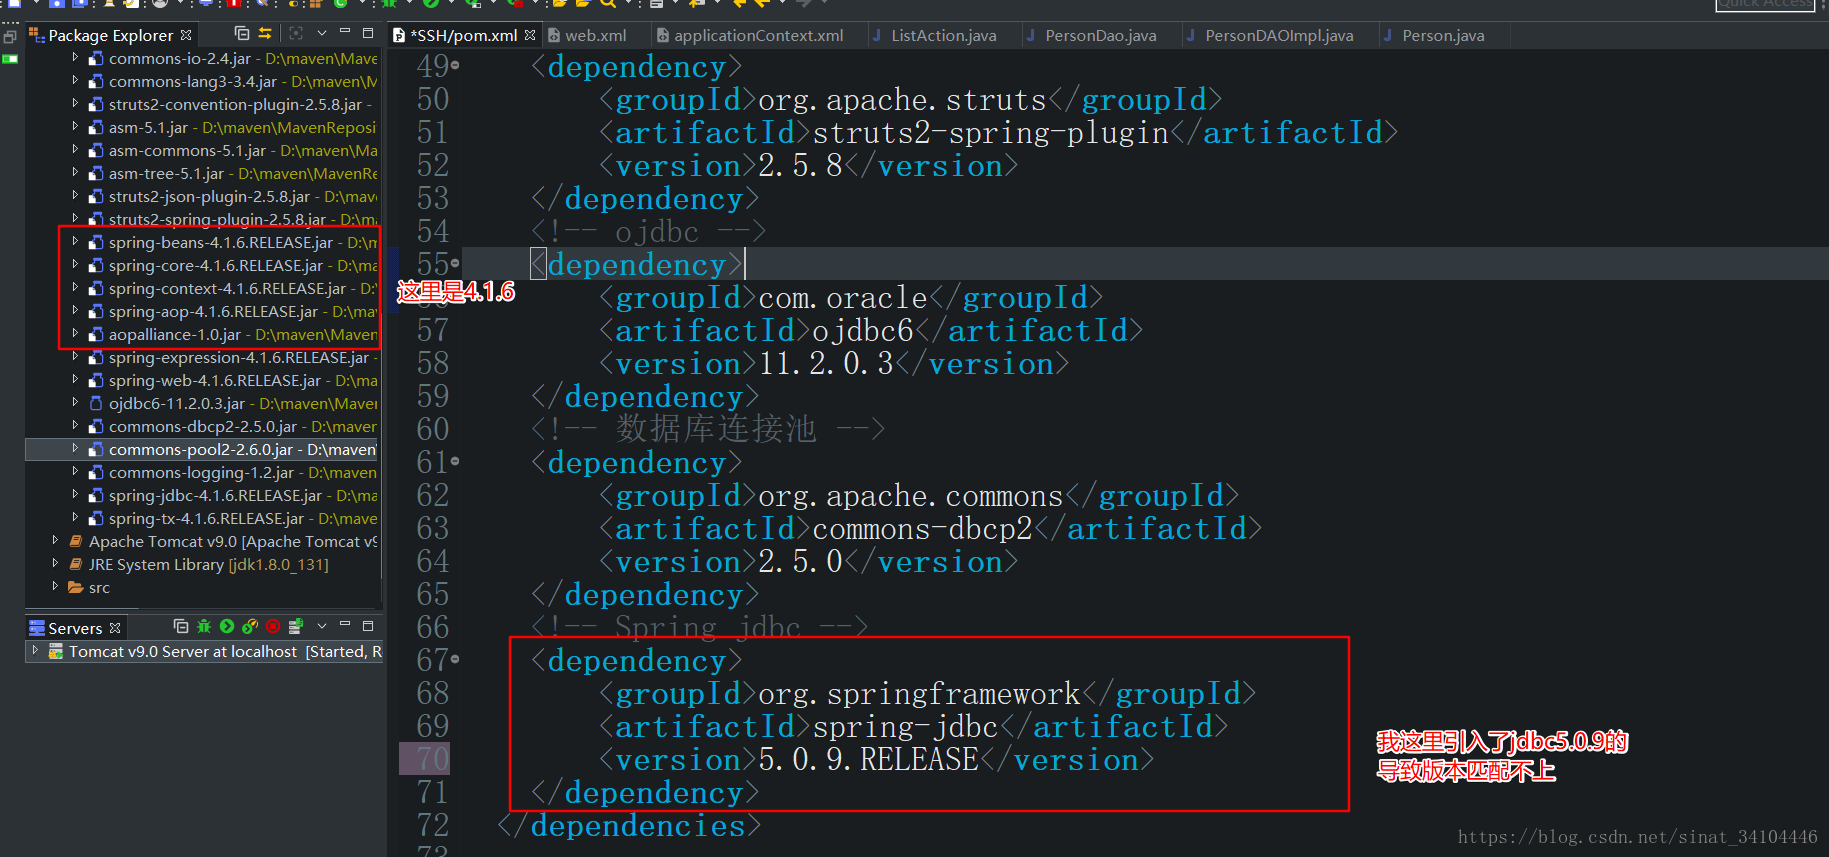The image size is (1829, 857).
Task: Click version text 5.0.9.RELEASE in editor
Action: (868, 759)
